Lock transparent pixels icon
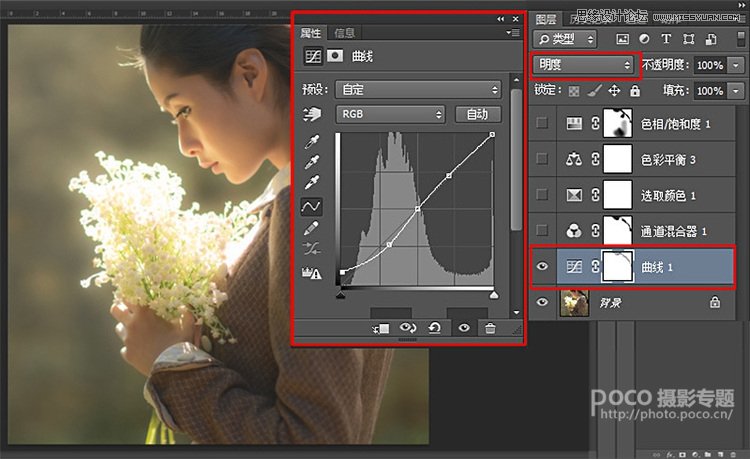Screen dimensions: 750x459 click(x=574, y=91)
